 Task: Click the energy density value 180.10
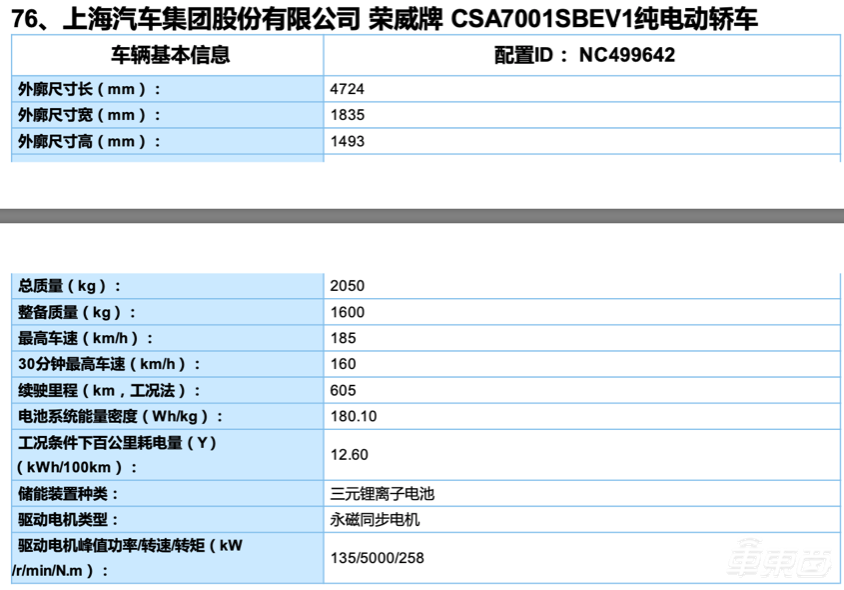pyautogui.click(x=352, y=416)
